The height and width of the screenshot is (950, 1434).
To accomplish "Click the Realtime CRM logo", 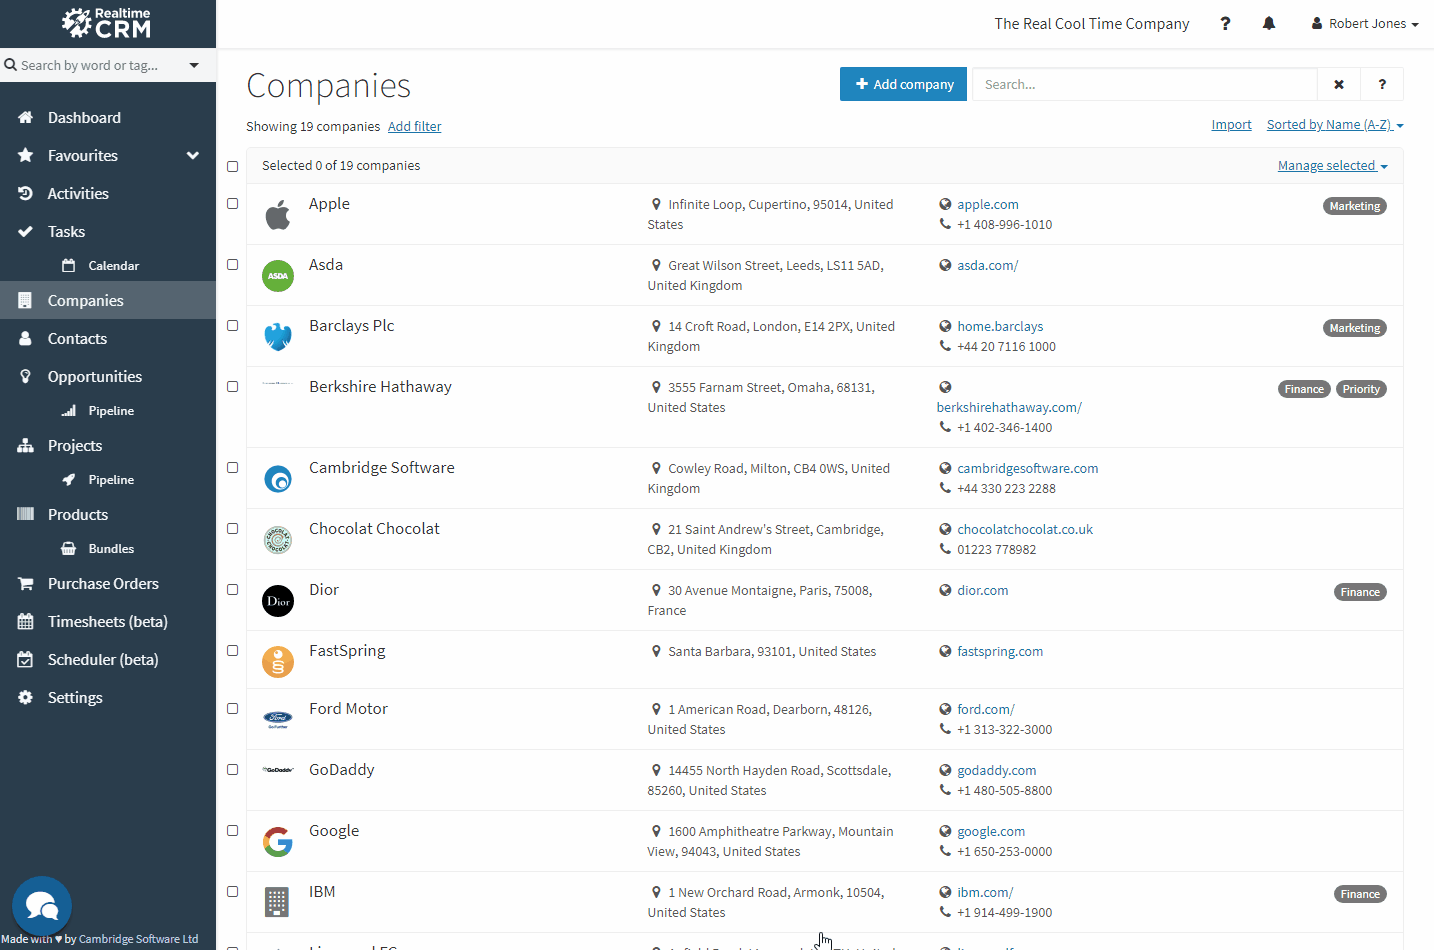I will (106, 23).
